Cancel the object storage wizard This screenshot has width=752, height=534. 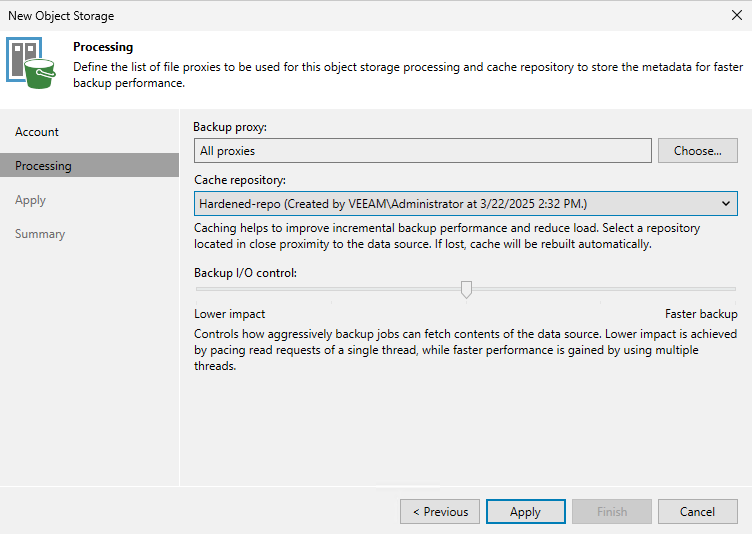click(x=697, y=511)
